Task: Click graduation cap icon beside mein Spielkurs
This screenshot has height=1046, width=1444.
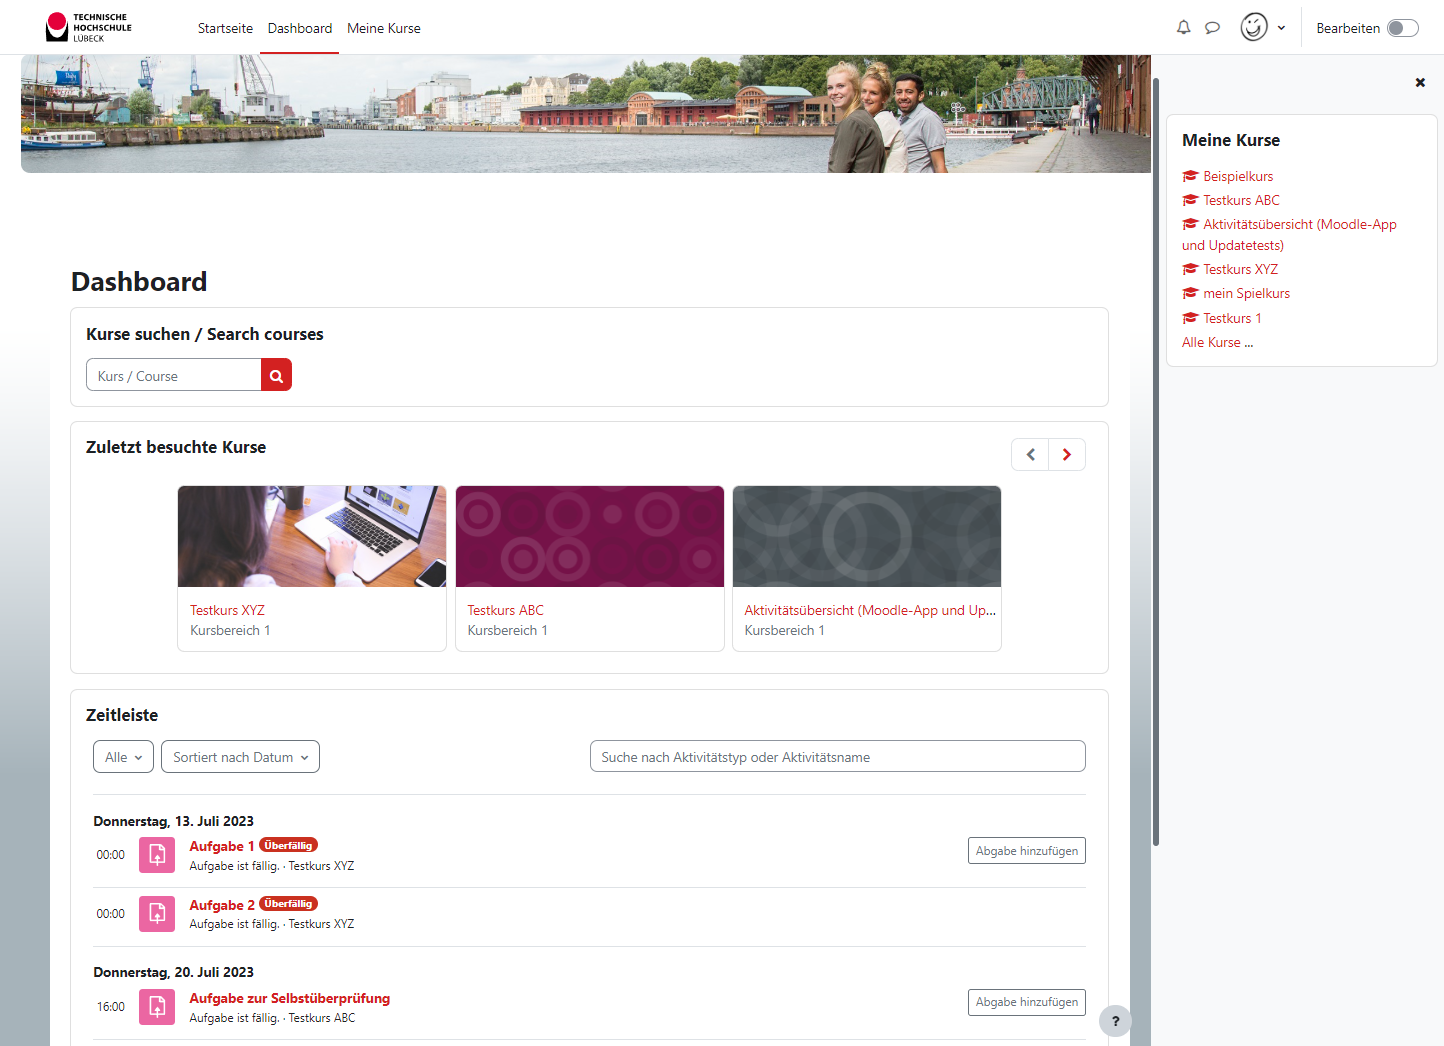Action: click(1190, 293)
